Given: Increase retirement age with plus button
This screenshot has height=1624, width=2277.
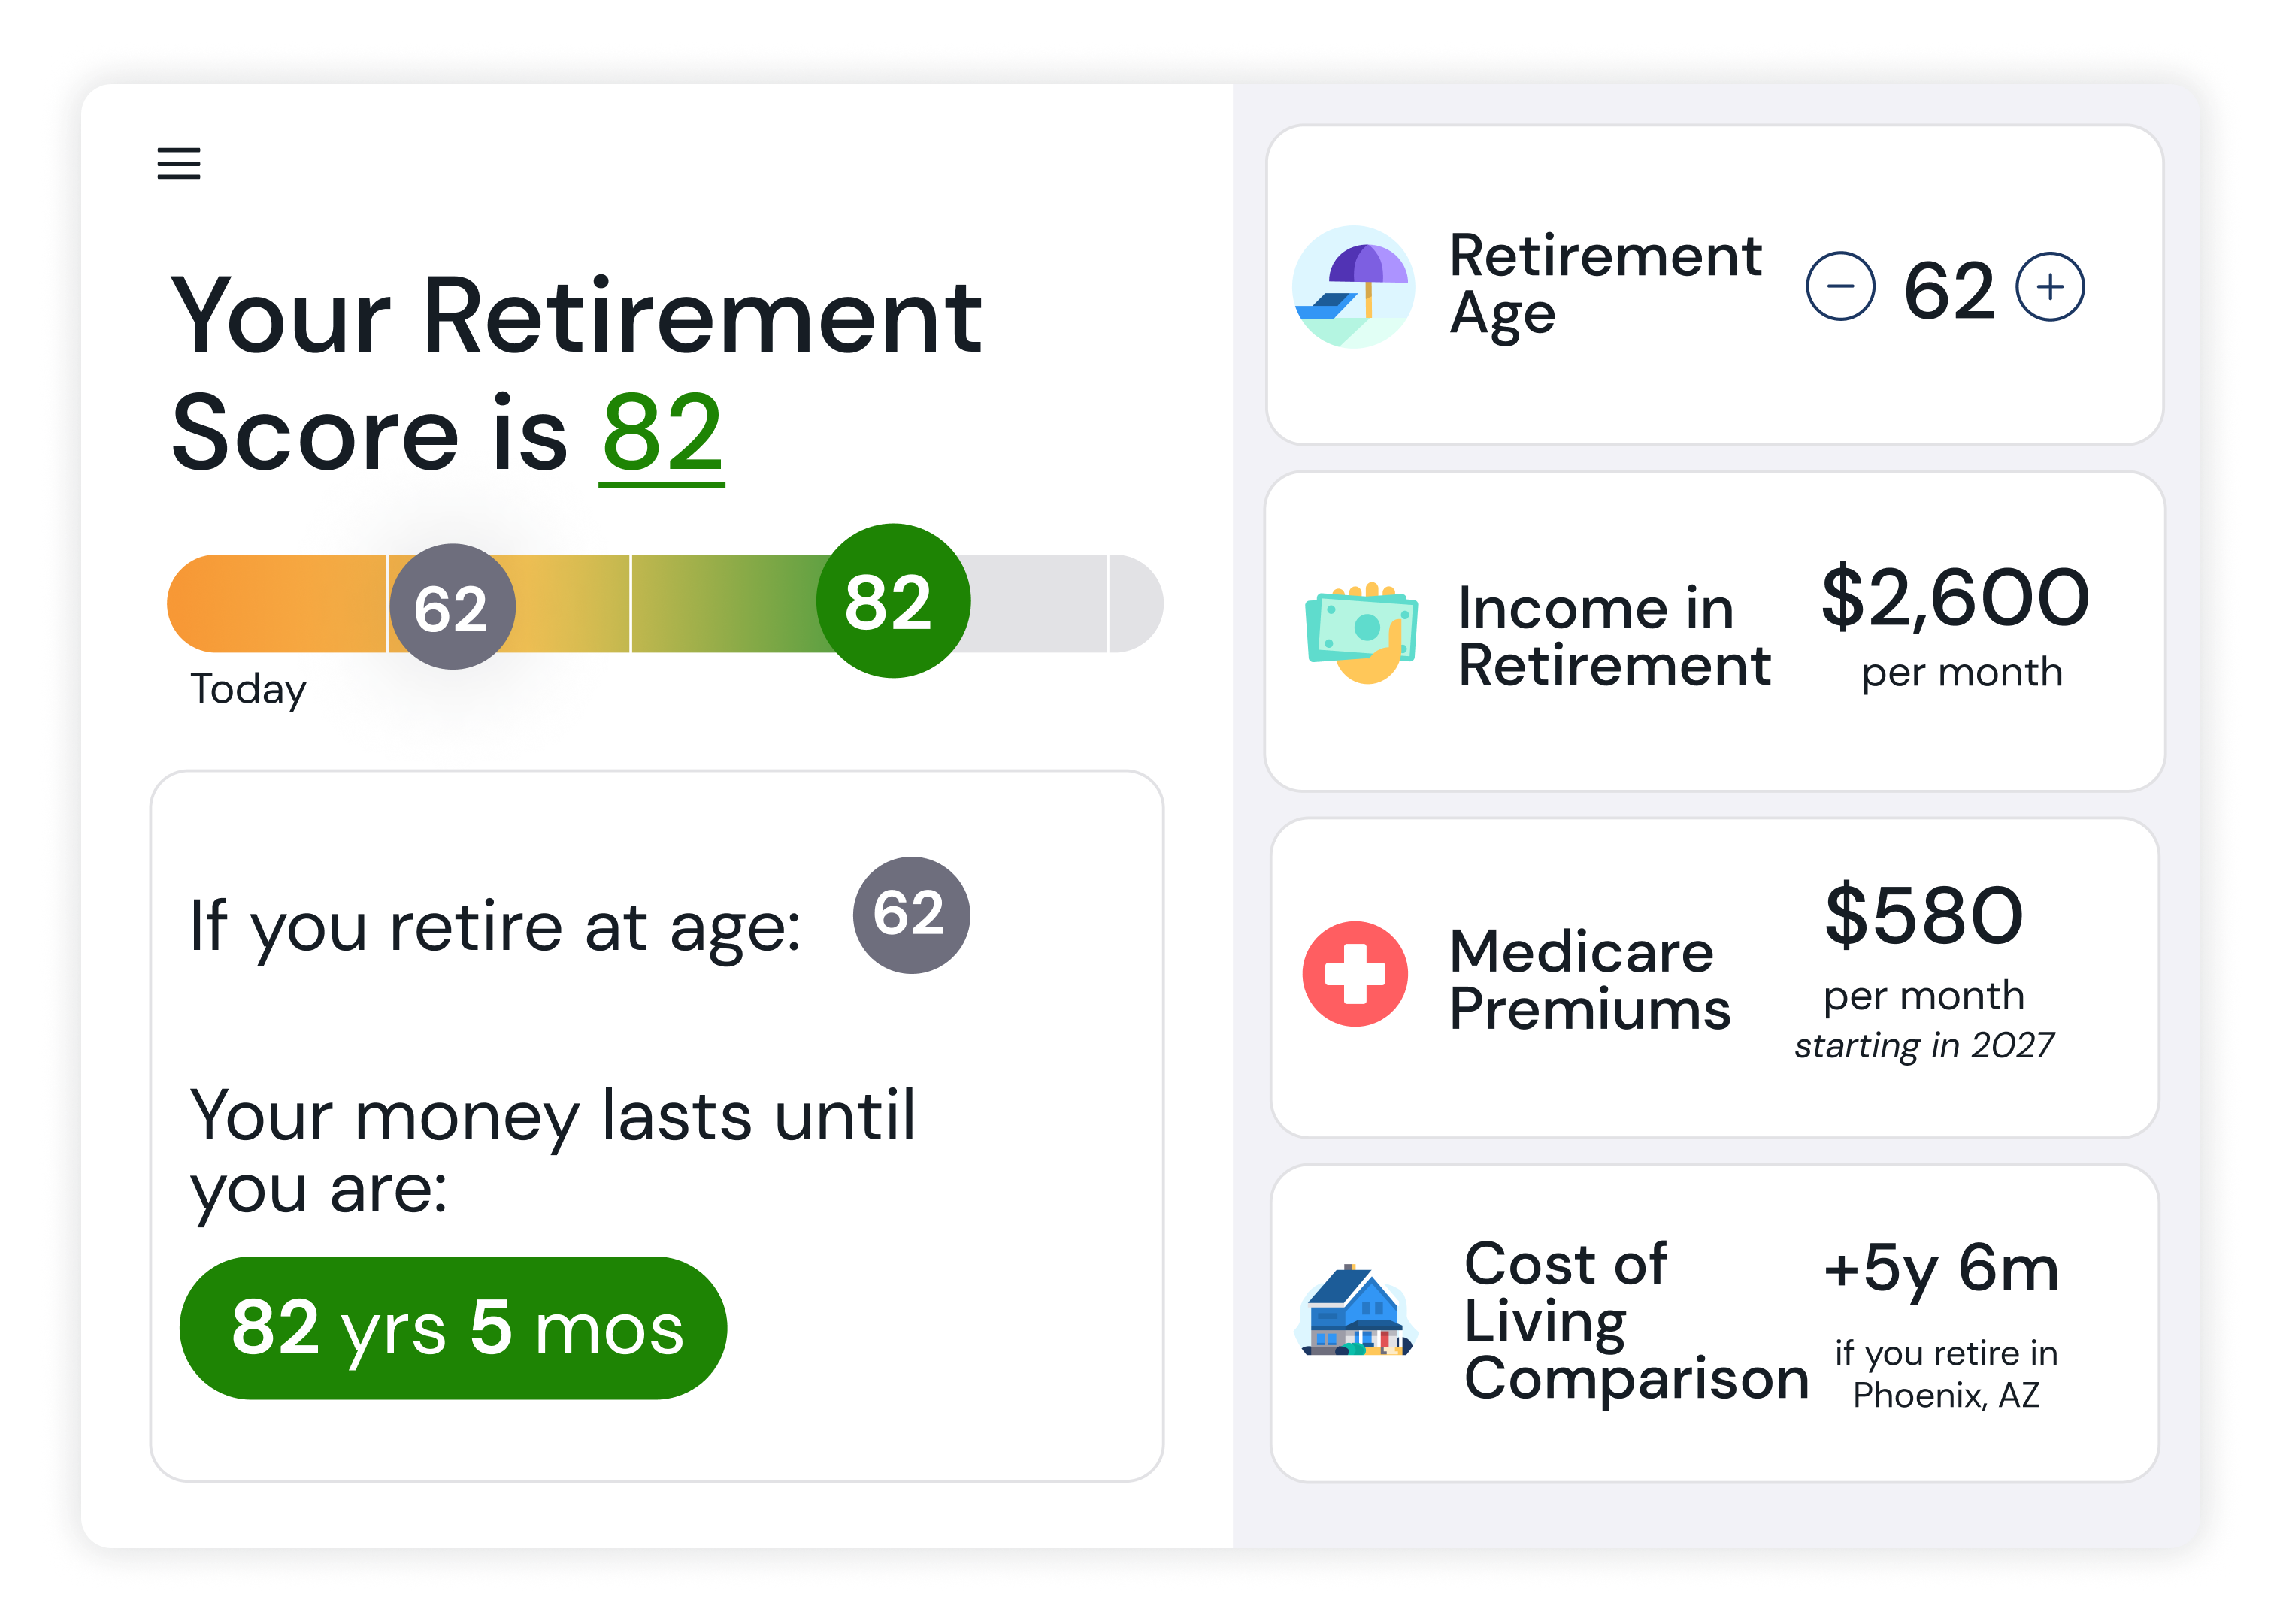Looking at the screenshot, I should pyautogui.click(x=2050, y=287).
